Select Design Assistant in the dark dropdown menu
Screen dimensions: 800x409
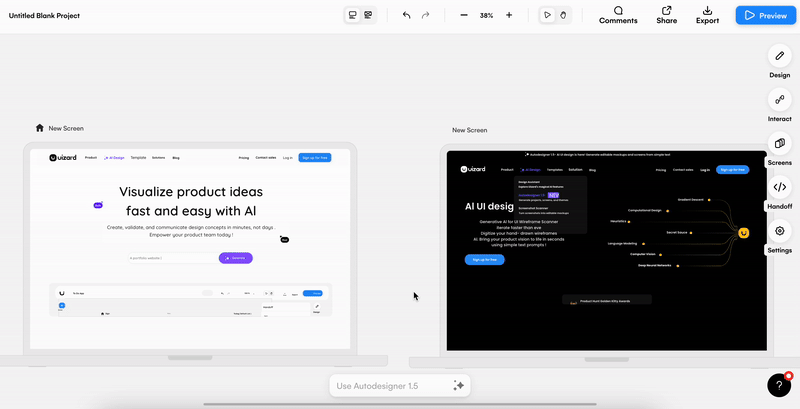point(529,182)
